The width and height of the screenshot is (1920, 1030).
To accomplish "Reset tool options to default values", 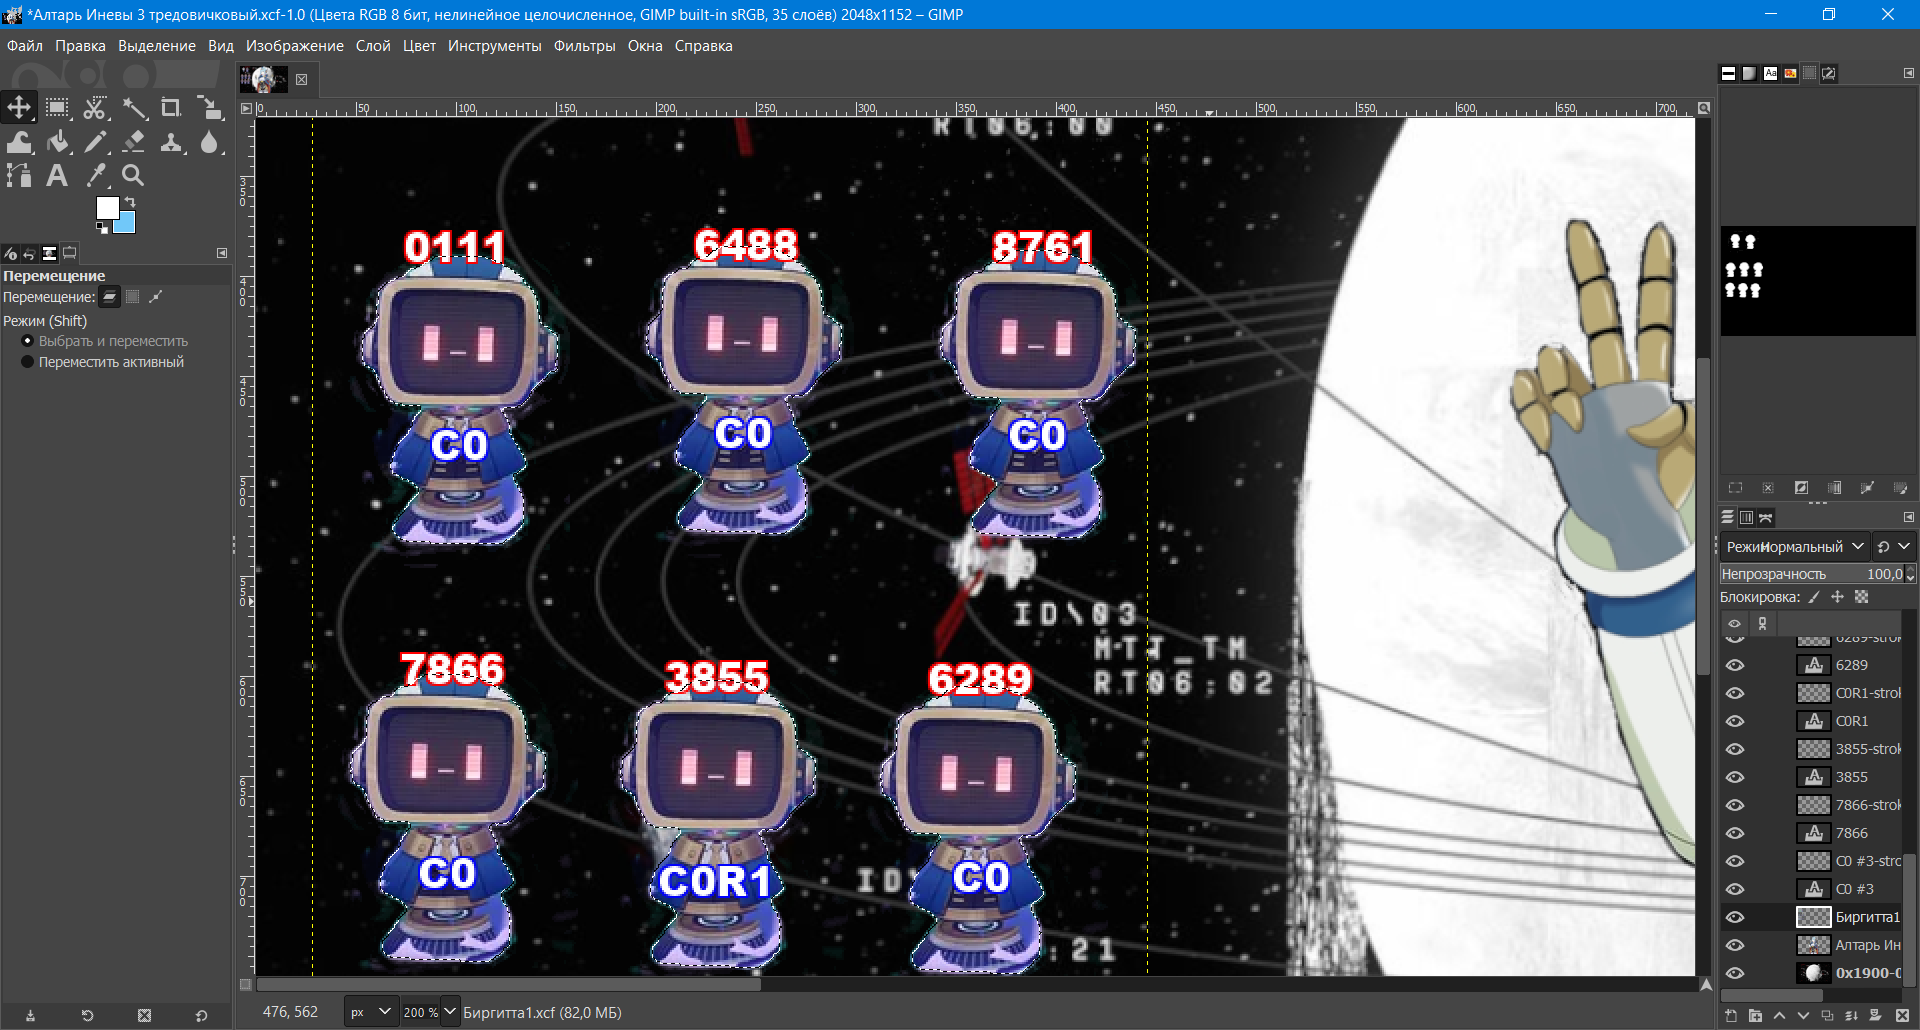I will tap(201, 1016).
